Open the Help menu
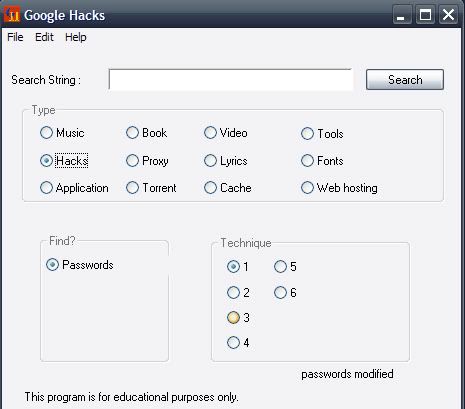The height and width of the screenshot is (409, 465). pyautogui.click(x=76, y=37)
